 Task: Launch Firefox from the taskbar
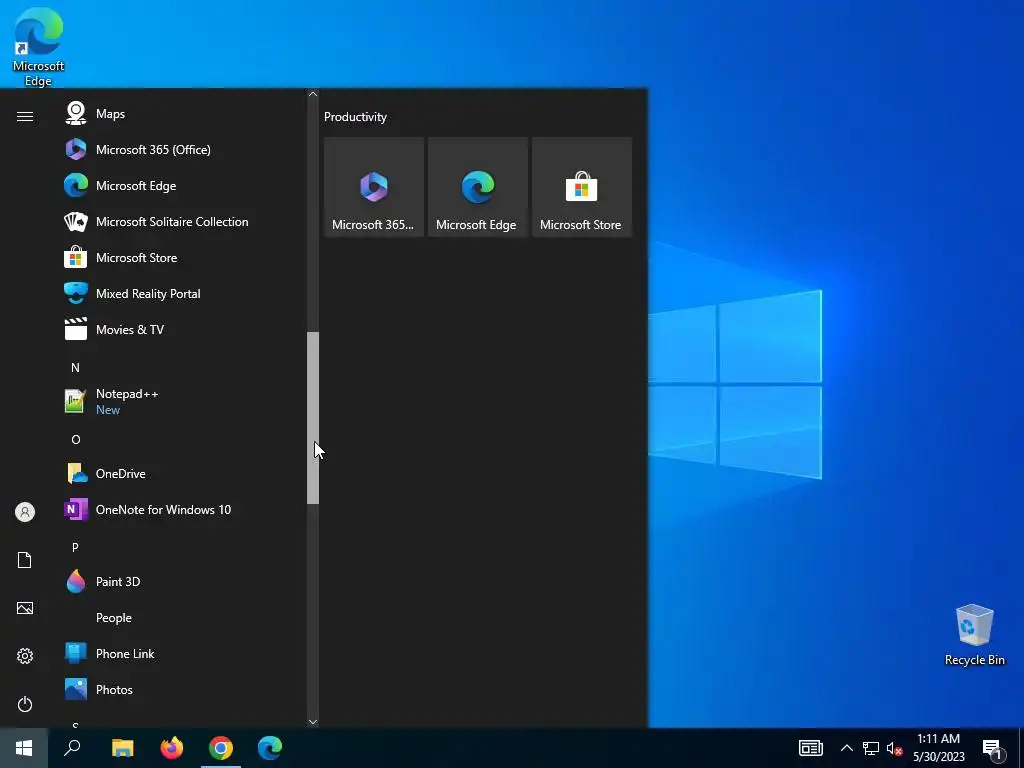click(172, 748)
